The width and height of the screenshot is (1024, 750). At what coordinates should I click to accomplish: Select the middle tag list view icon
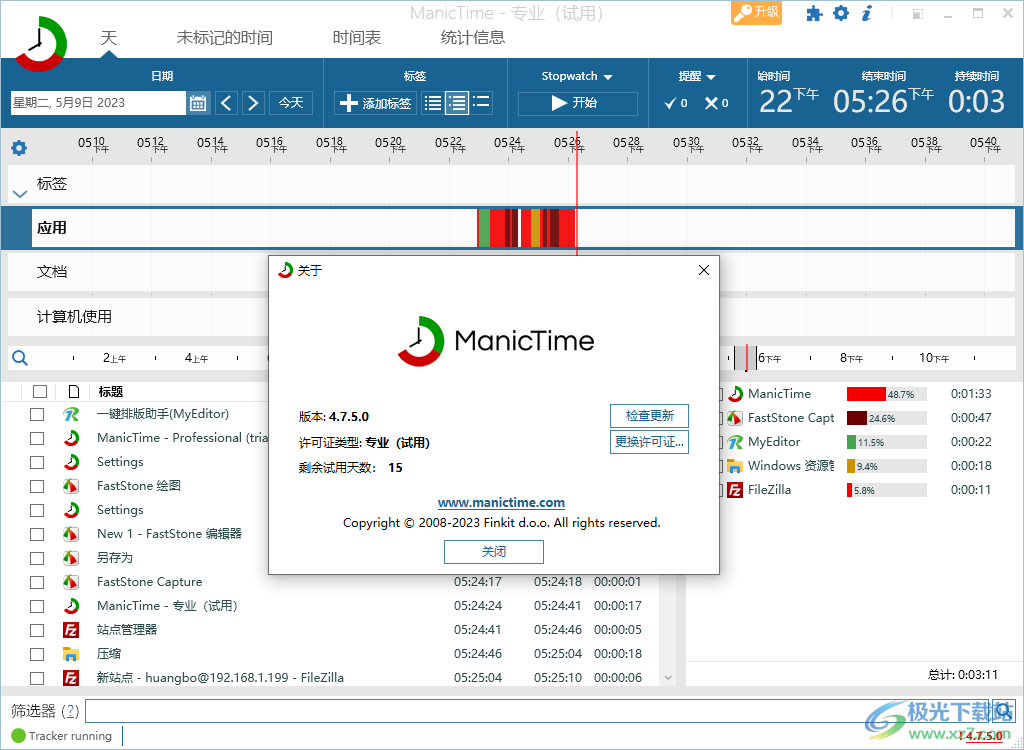(456, 102)
